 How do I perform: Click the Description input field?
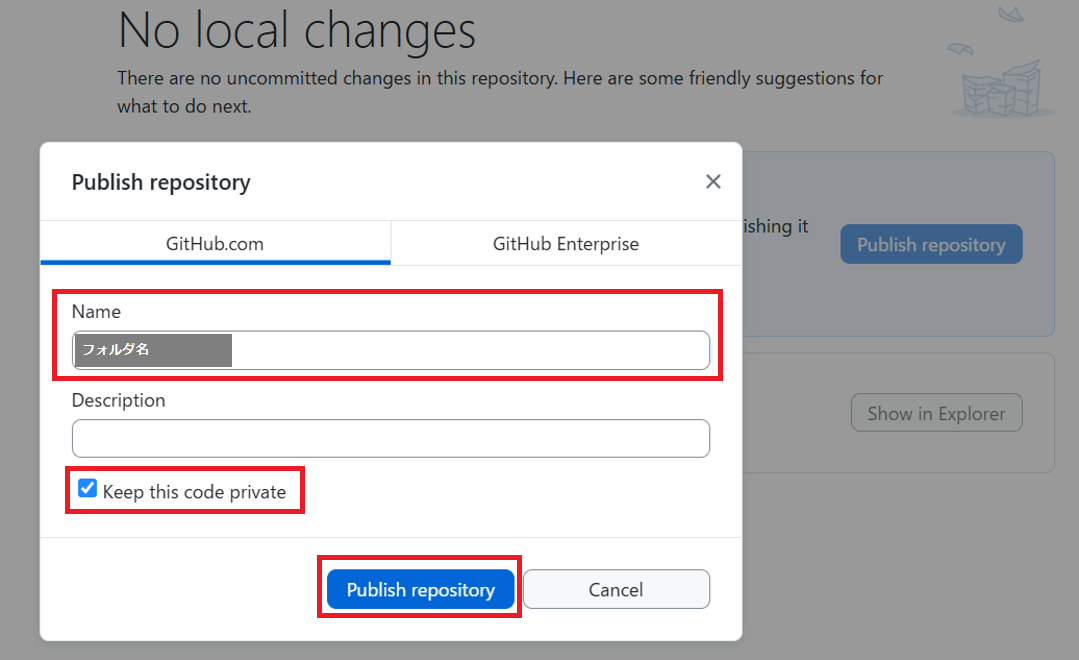[391, 438]
